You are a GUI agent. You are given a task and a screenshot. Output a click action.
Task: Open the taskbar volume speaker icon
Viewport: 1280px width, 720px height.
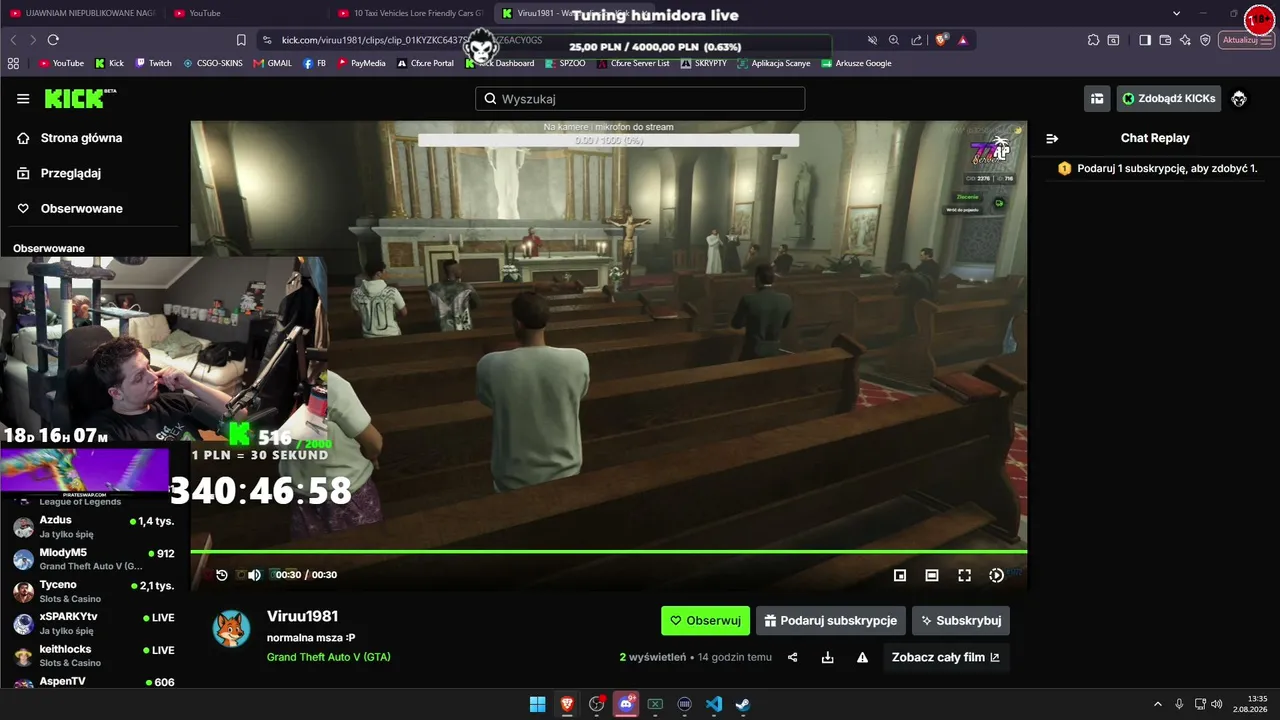click(1217, 704)
